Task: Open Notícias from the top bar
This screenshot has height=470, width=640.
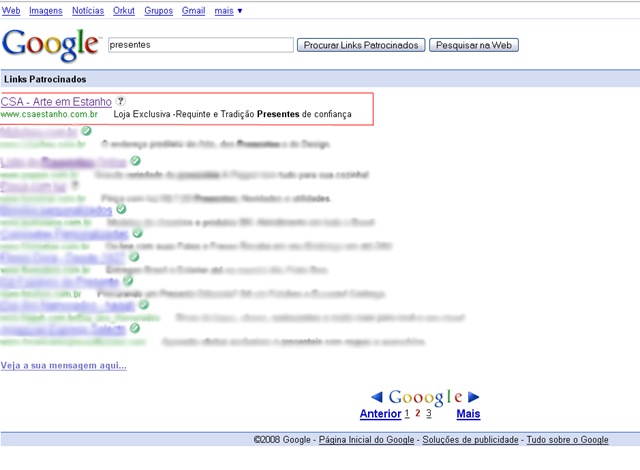Action: pyautogui.click(x=88, y=11)
